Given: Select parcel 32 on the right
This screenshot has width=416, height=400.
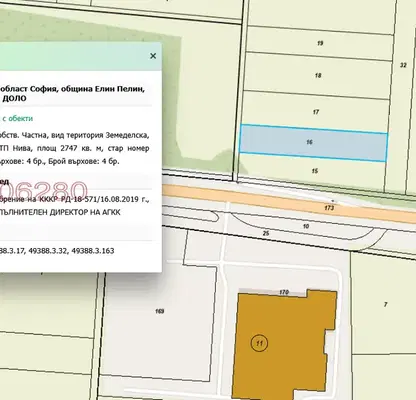Looking at the screenshot, I should click(403, 65).
